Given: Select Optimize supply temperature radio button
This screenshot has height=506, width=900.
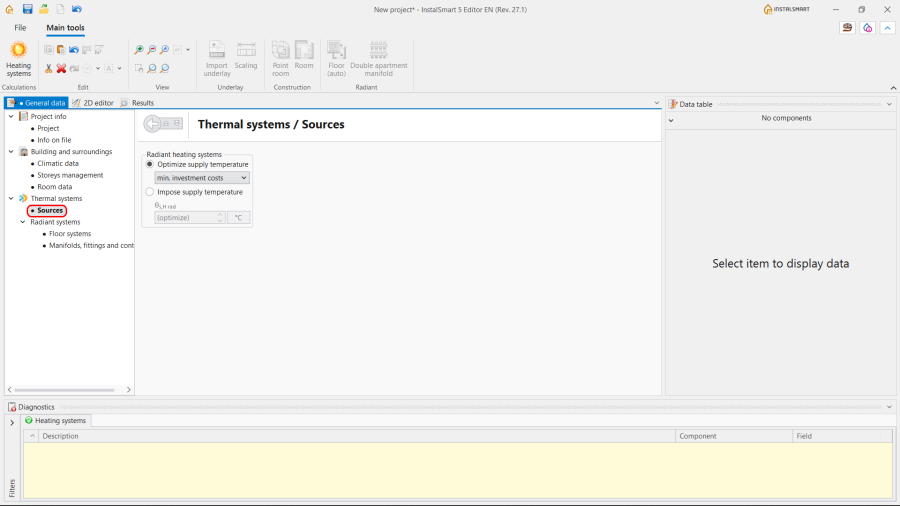Looking at the screenshot, I should 150,164.
